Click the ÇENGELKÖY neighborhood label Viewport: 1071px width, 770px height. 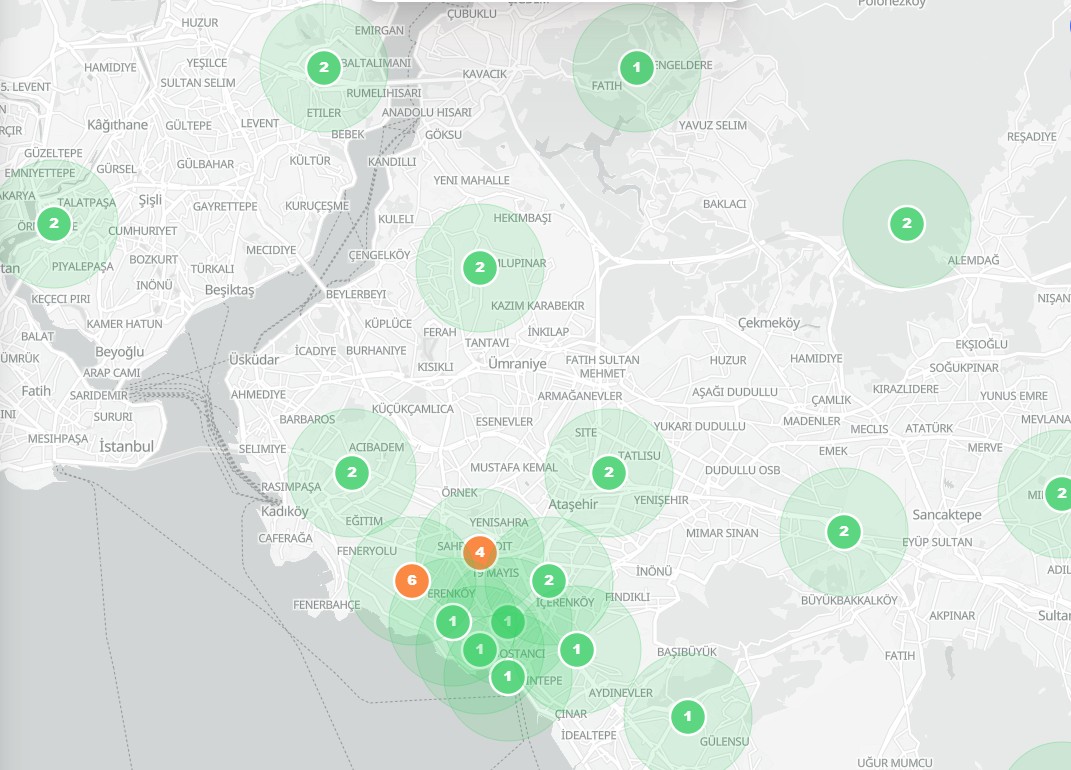tap(379, 255)
